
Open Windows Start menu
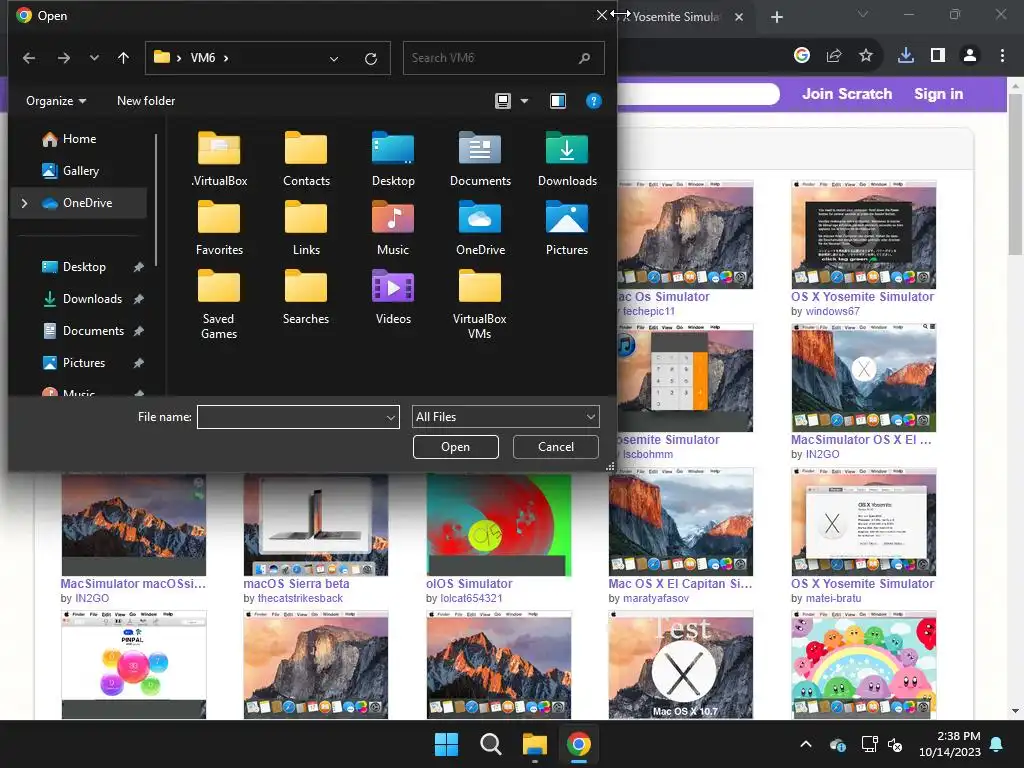pyautogui.click(x=447, y=744)
